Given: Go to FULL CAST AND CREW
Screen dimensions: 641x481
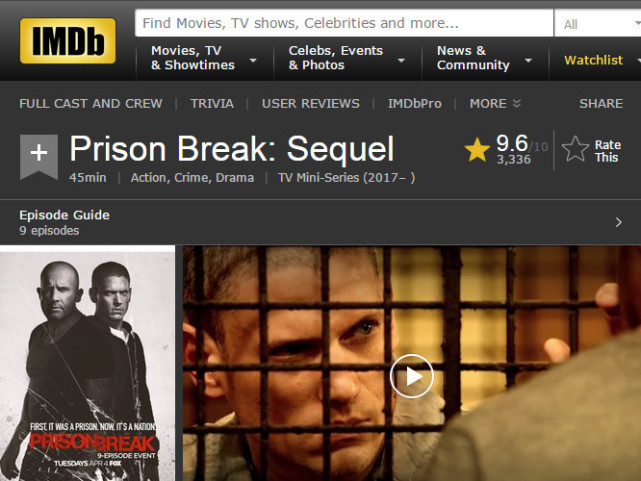Looking at the screenshot, I should [91, 103].
